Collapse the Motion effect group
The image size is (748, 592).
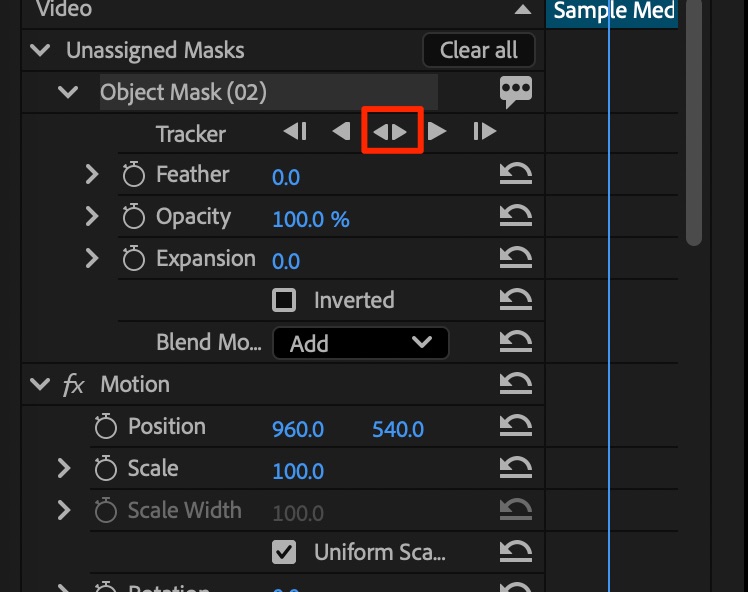coord(40,384)
